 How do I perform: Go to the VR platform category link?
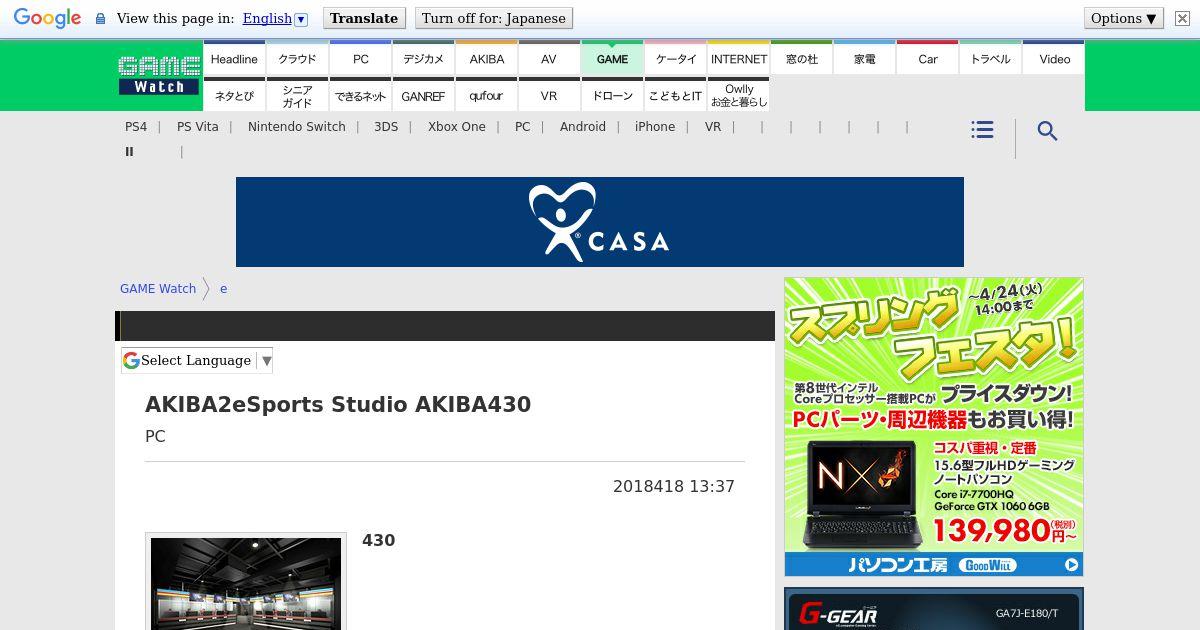pos(713,127)
